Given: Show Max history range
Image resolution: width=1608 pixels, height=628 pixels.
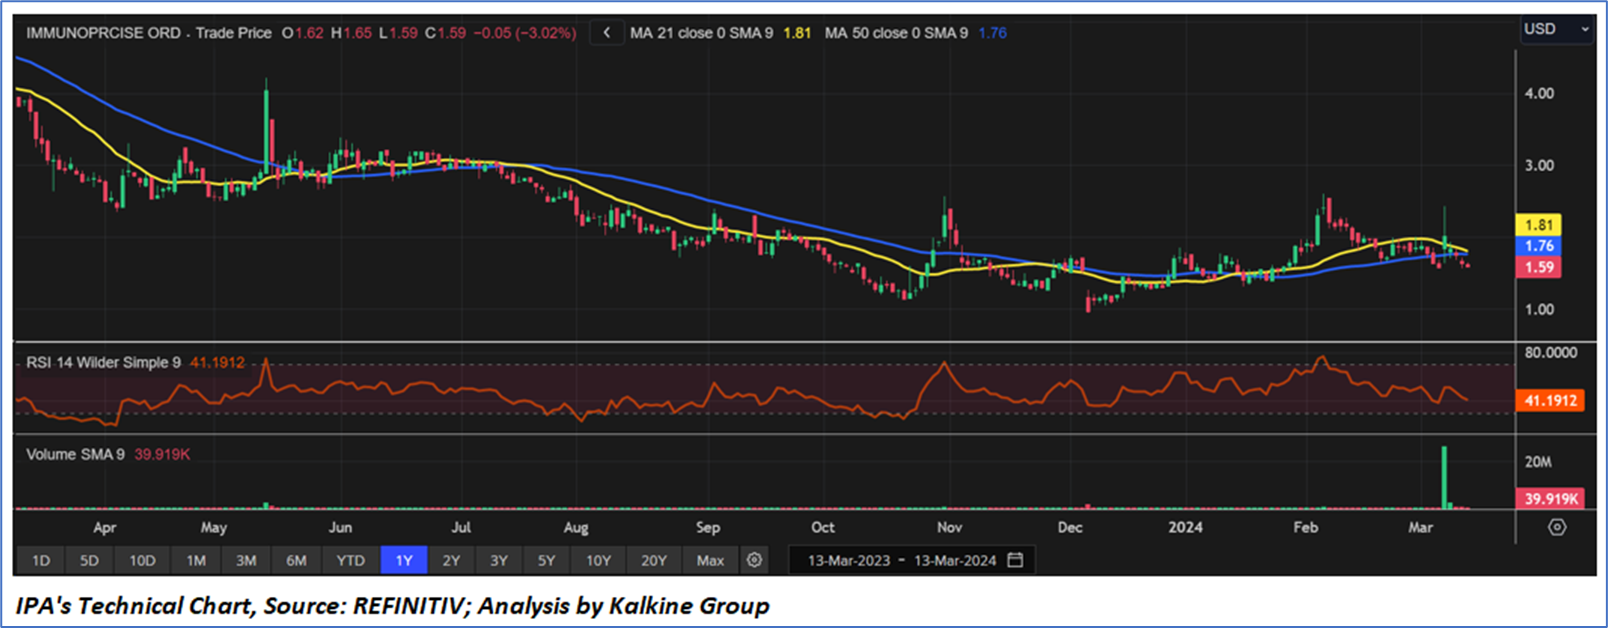Looking at the screenshot, I should [x=710, y=560].
